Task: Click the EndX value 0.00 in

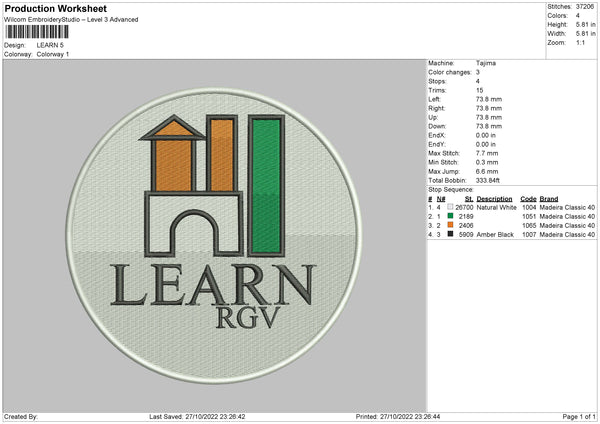Action: tap(486, 135)
